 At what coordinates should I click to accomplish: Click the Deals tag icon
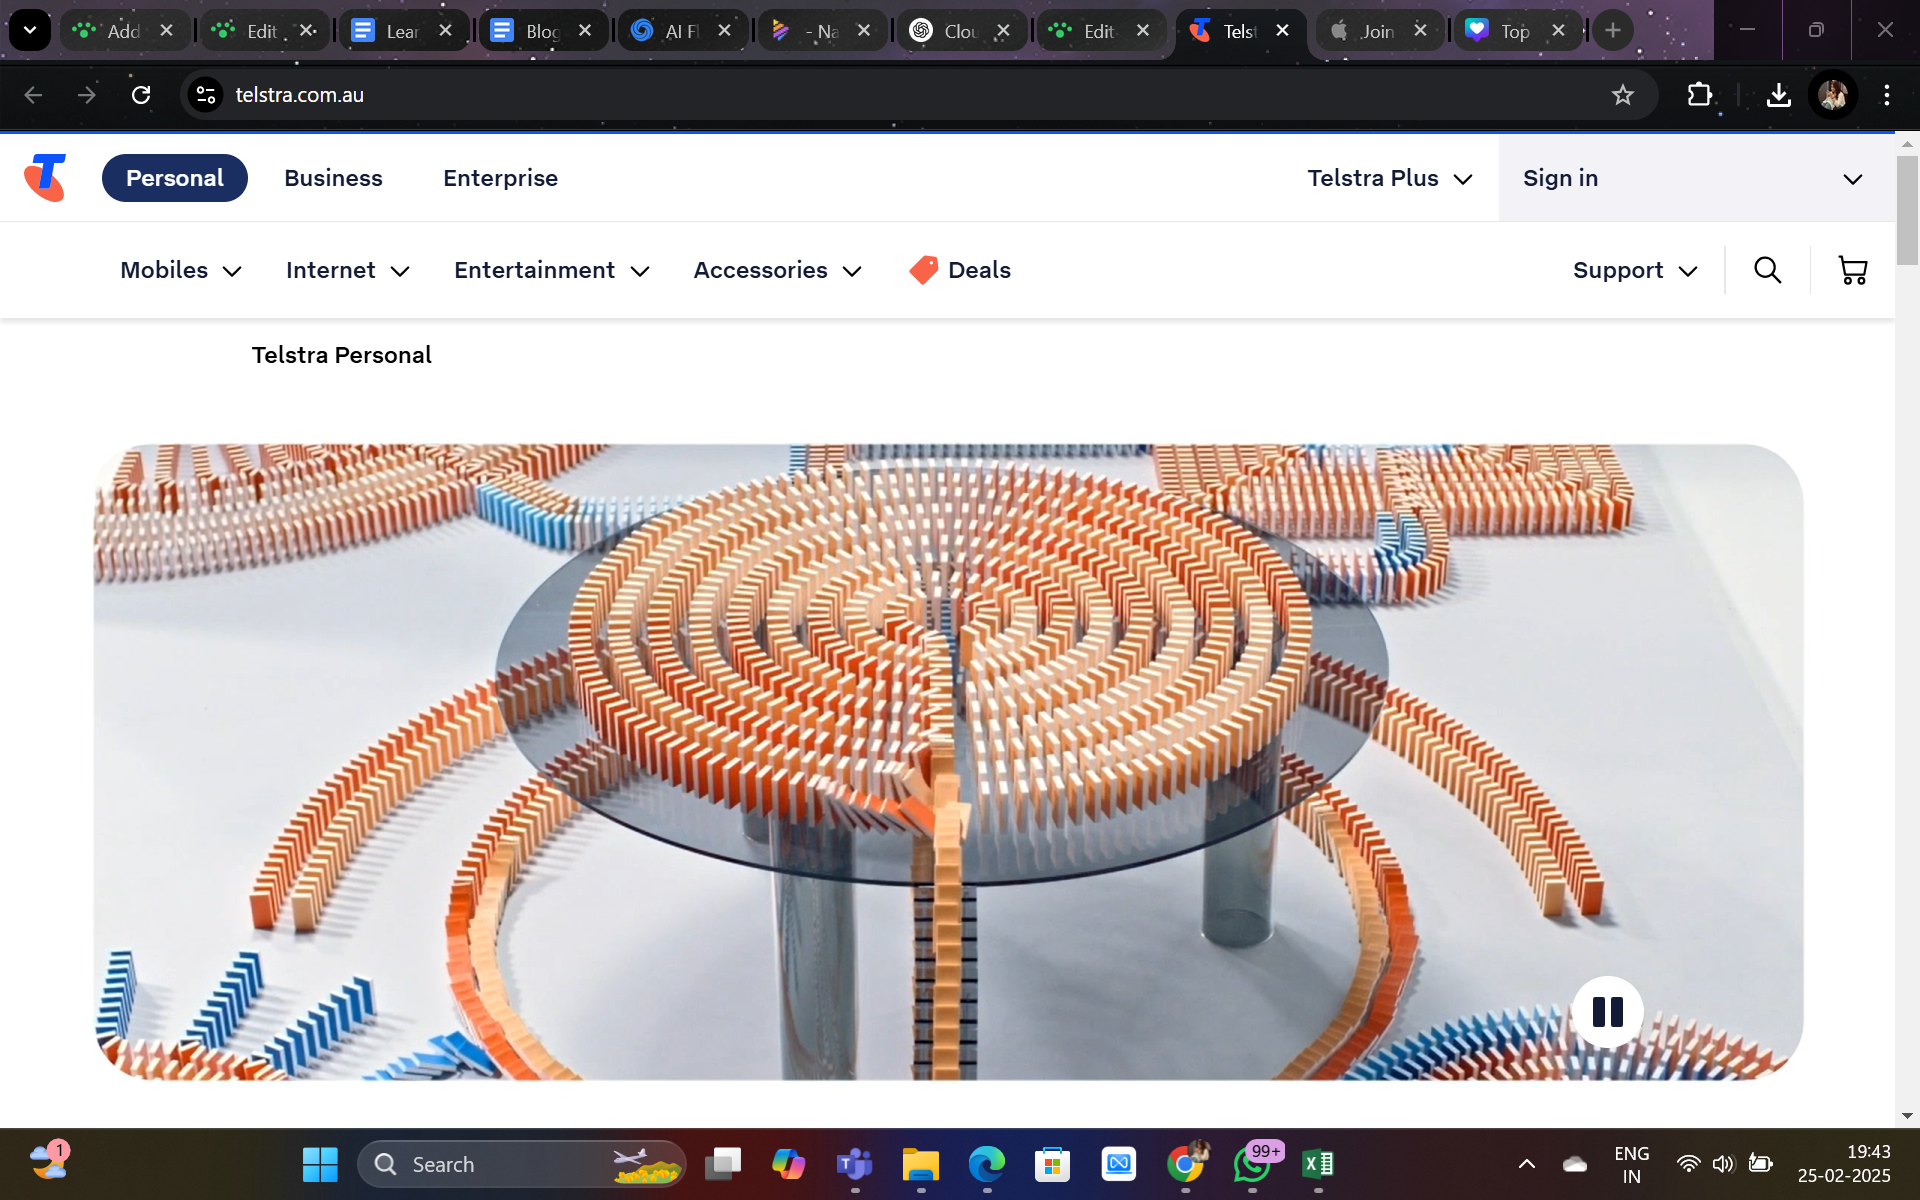point(923,270)
